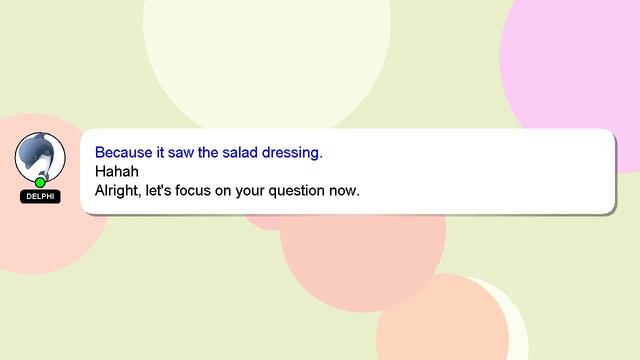Click the empty right side of the chat bubble

490,171
